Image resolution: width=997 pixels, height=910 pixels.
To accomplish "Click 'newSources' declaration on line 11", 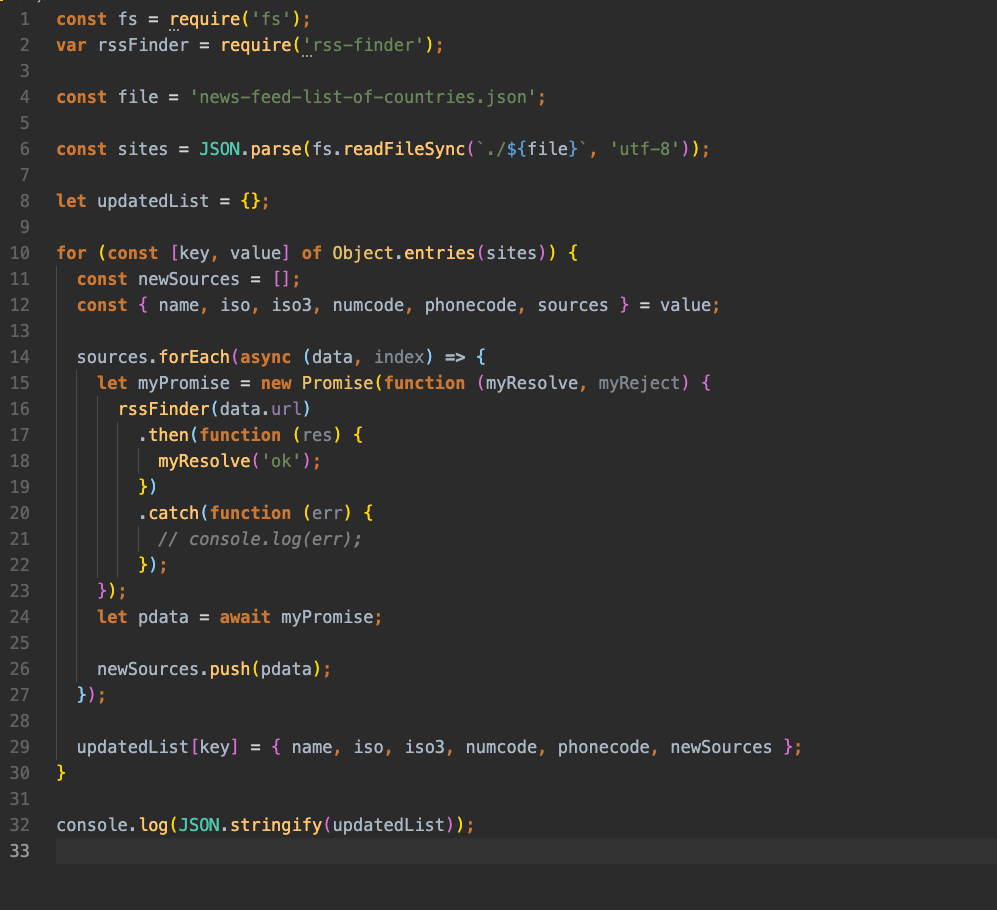I will pos(189,279).
